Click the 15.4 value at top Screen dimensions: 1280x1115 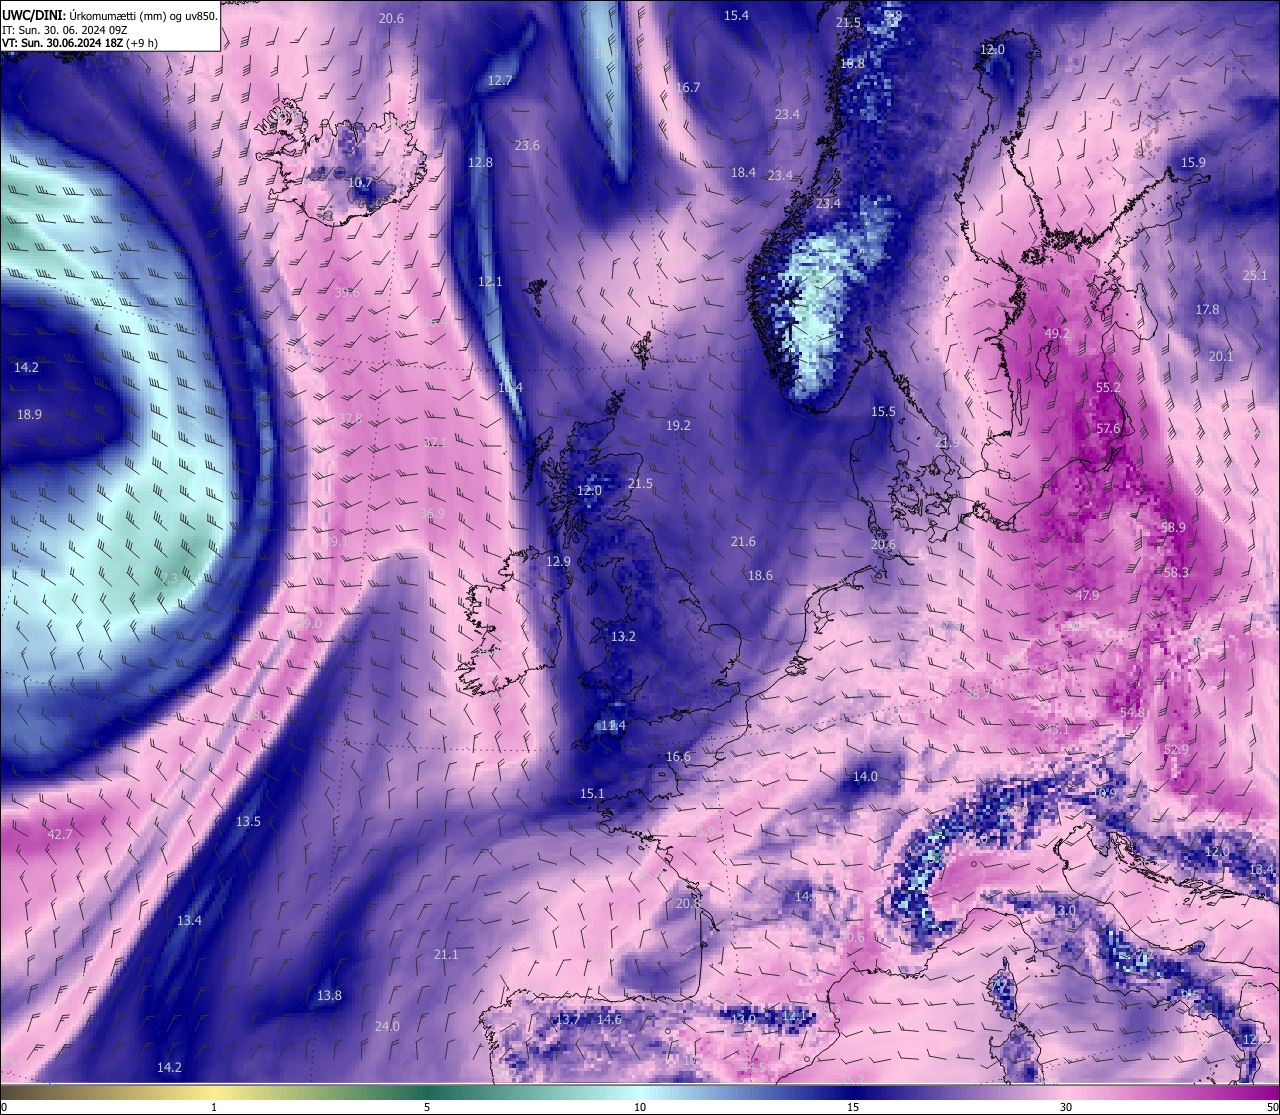pyautogui.click(x=736, y=15)
